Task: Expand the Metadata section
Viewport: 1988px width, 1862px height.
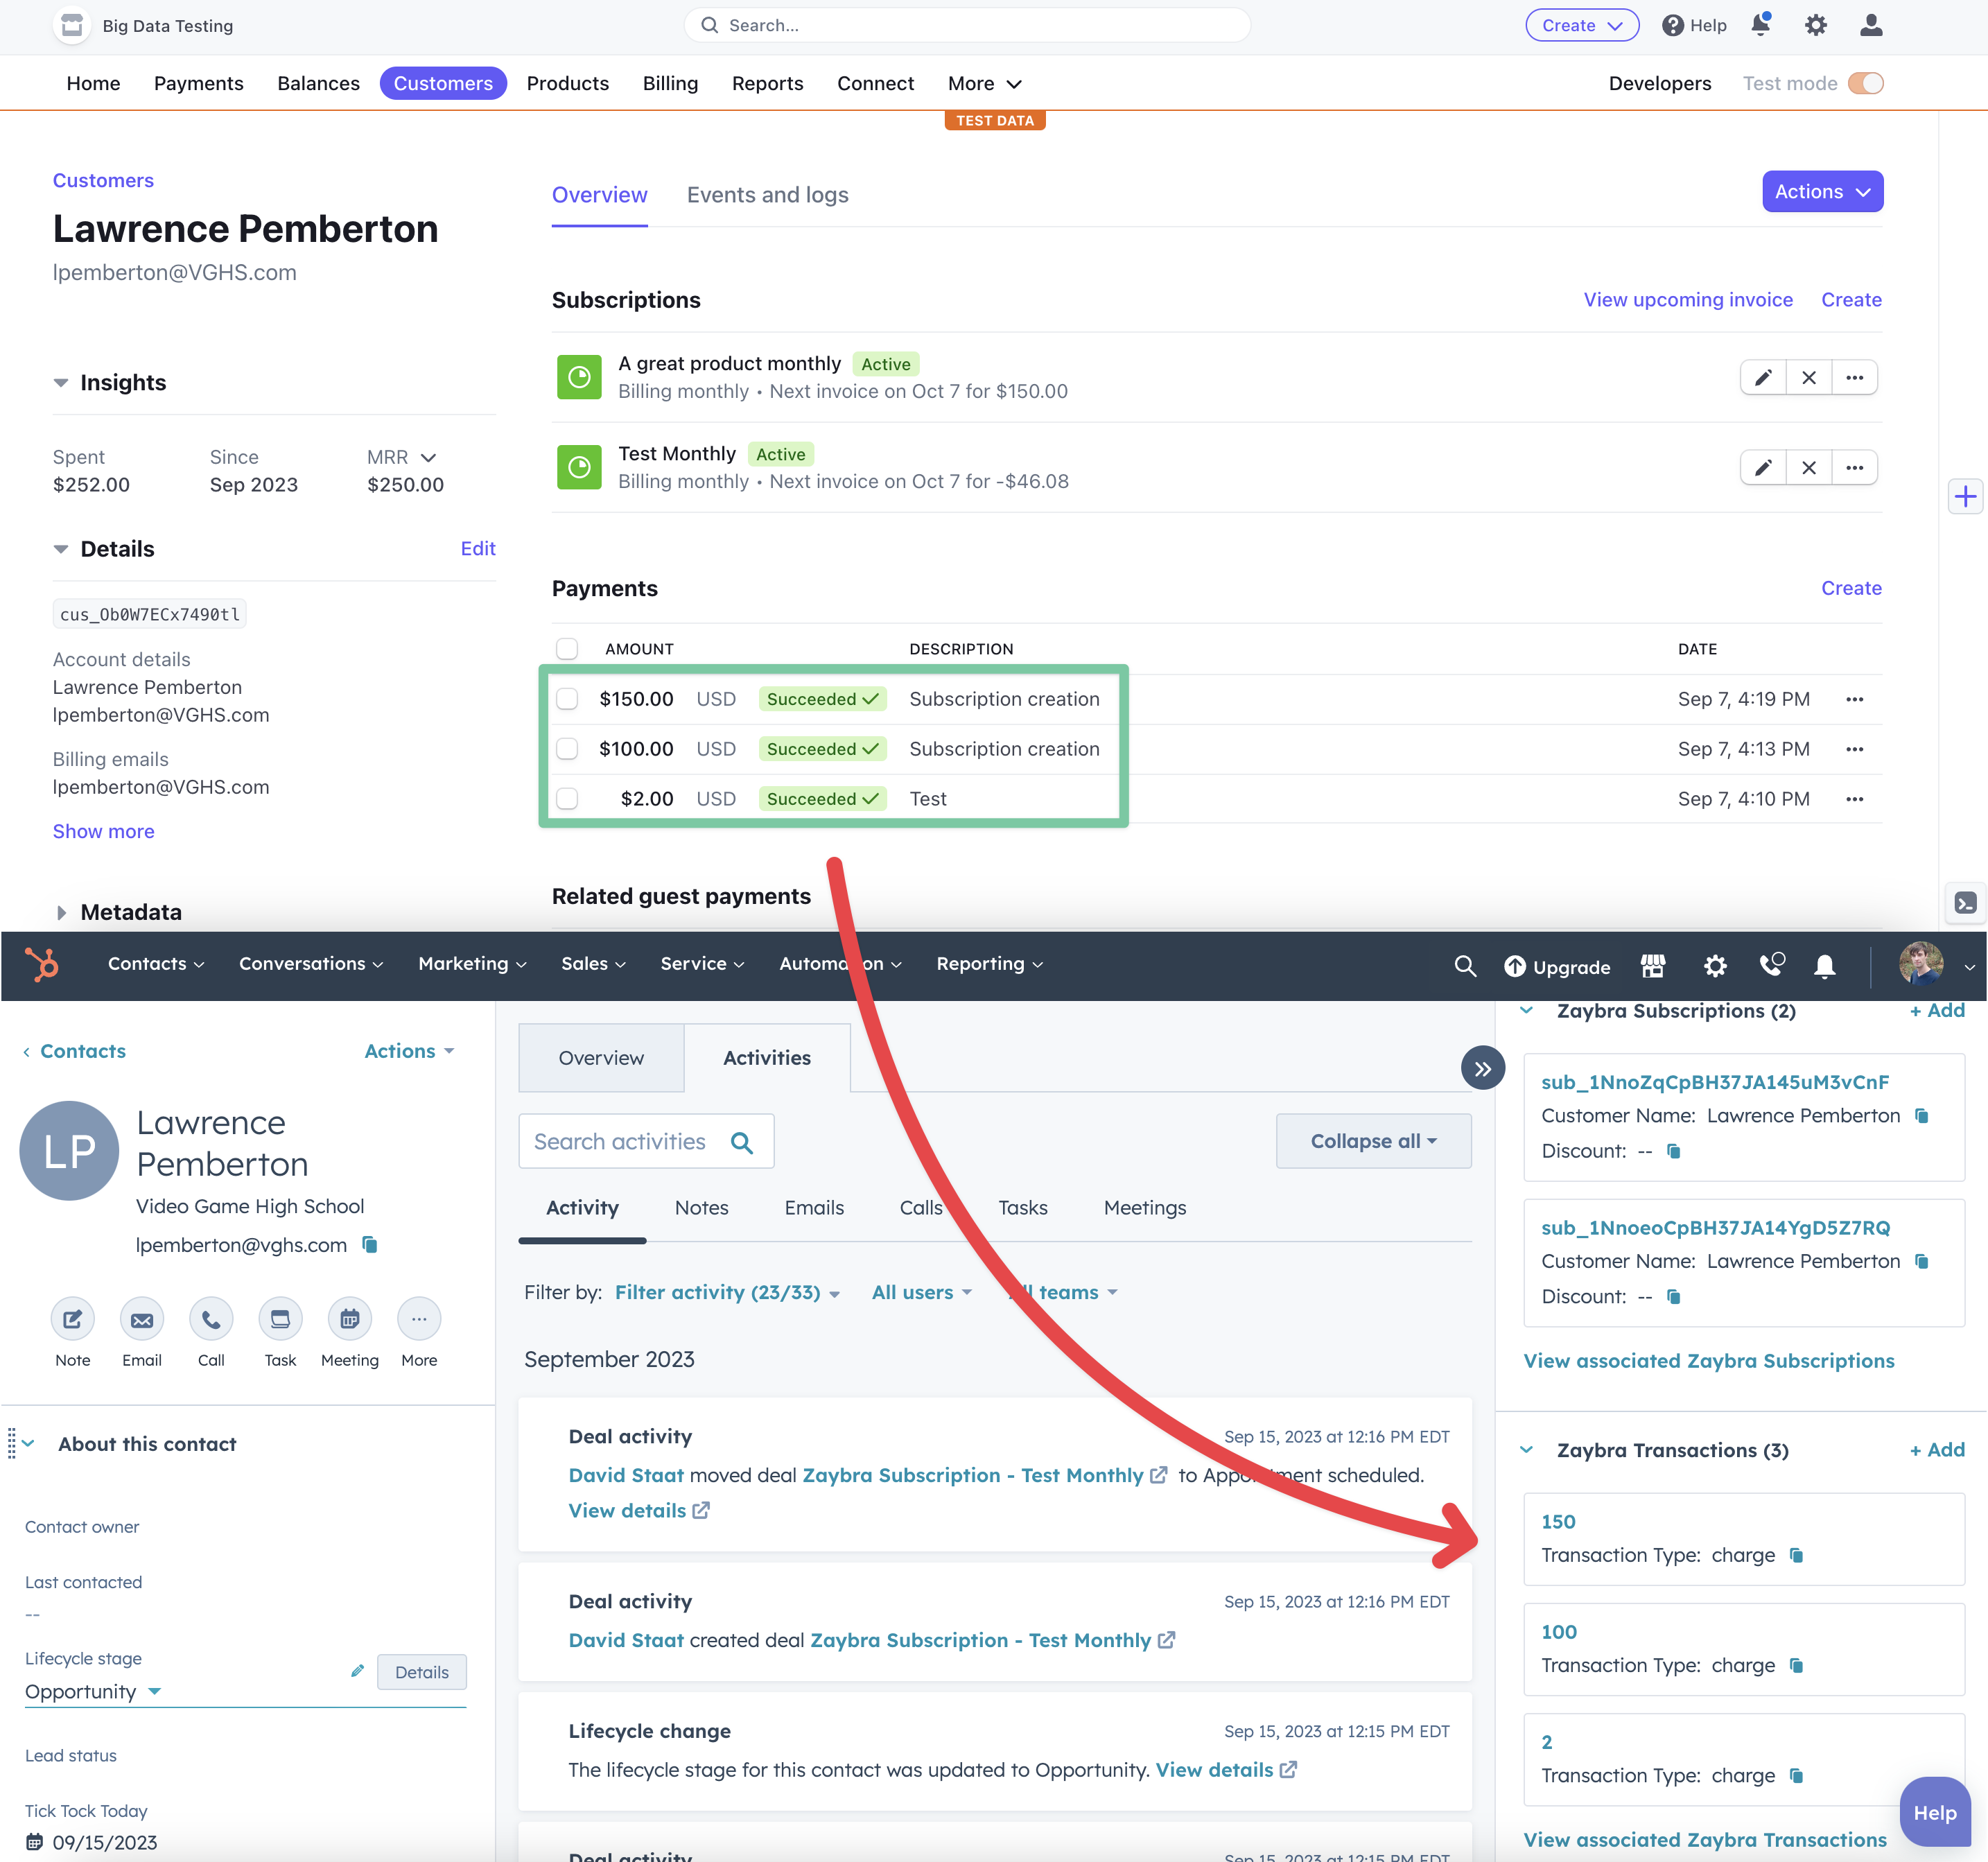Action: click(x=61, y=912)
